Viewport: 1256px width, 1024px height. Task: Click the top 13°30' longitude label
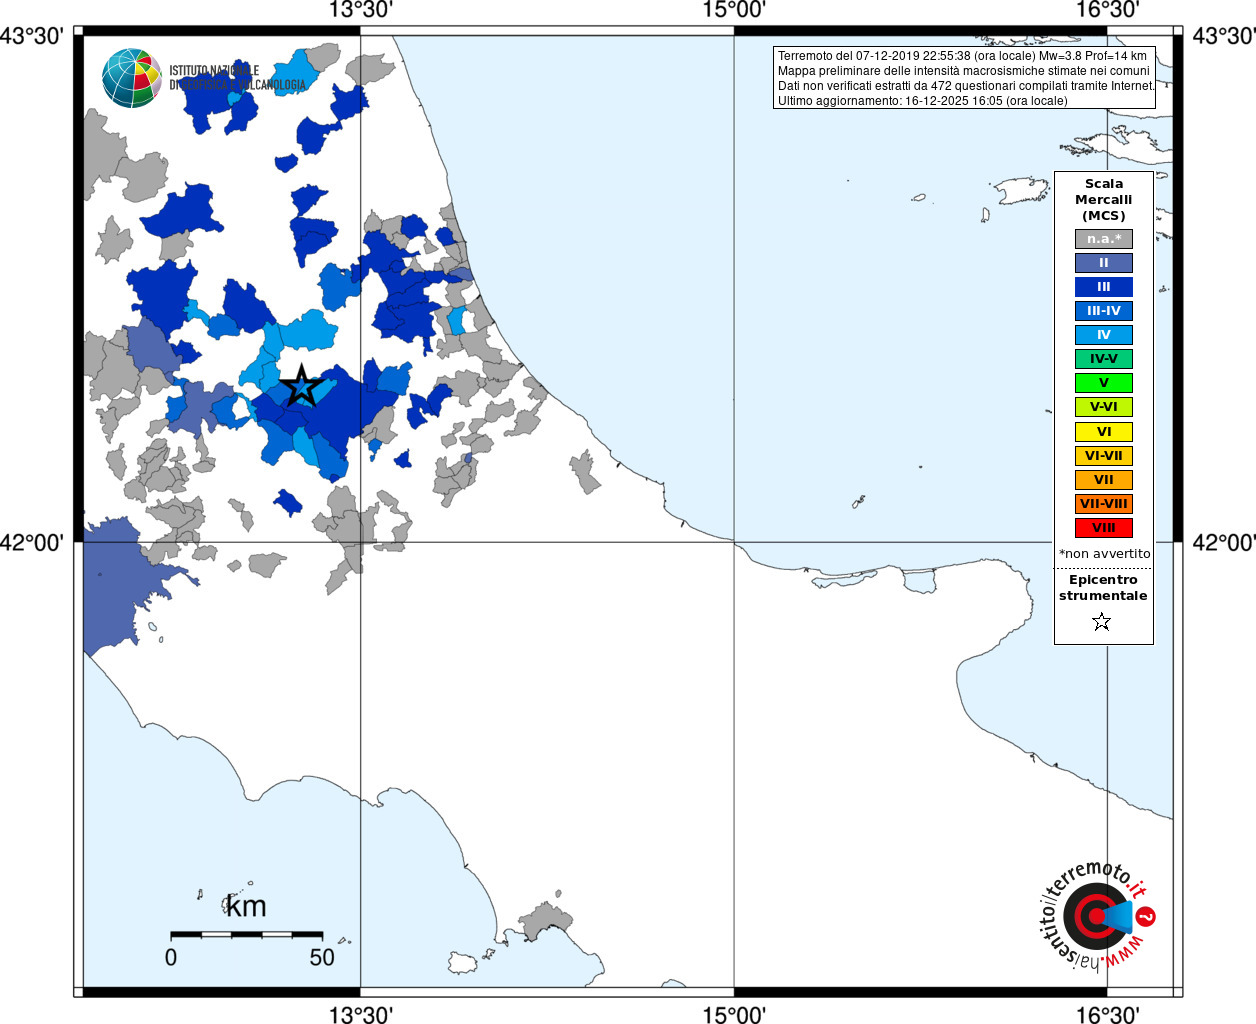(361, 11)
